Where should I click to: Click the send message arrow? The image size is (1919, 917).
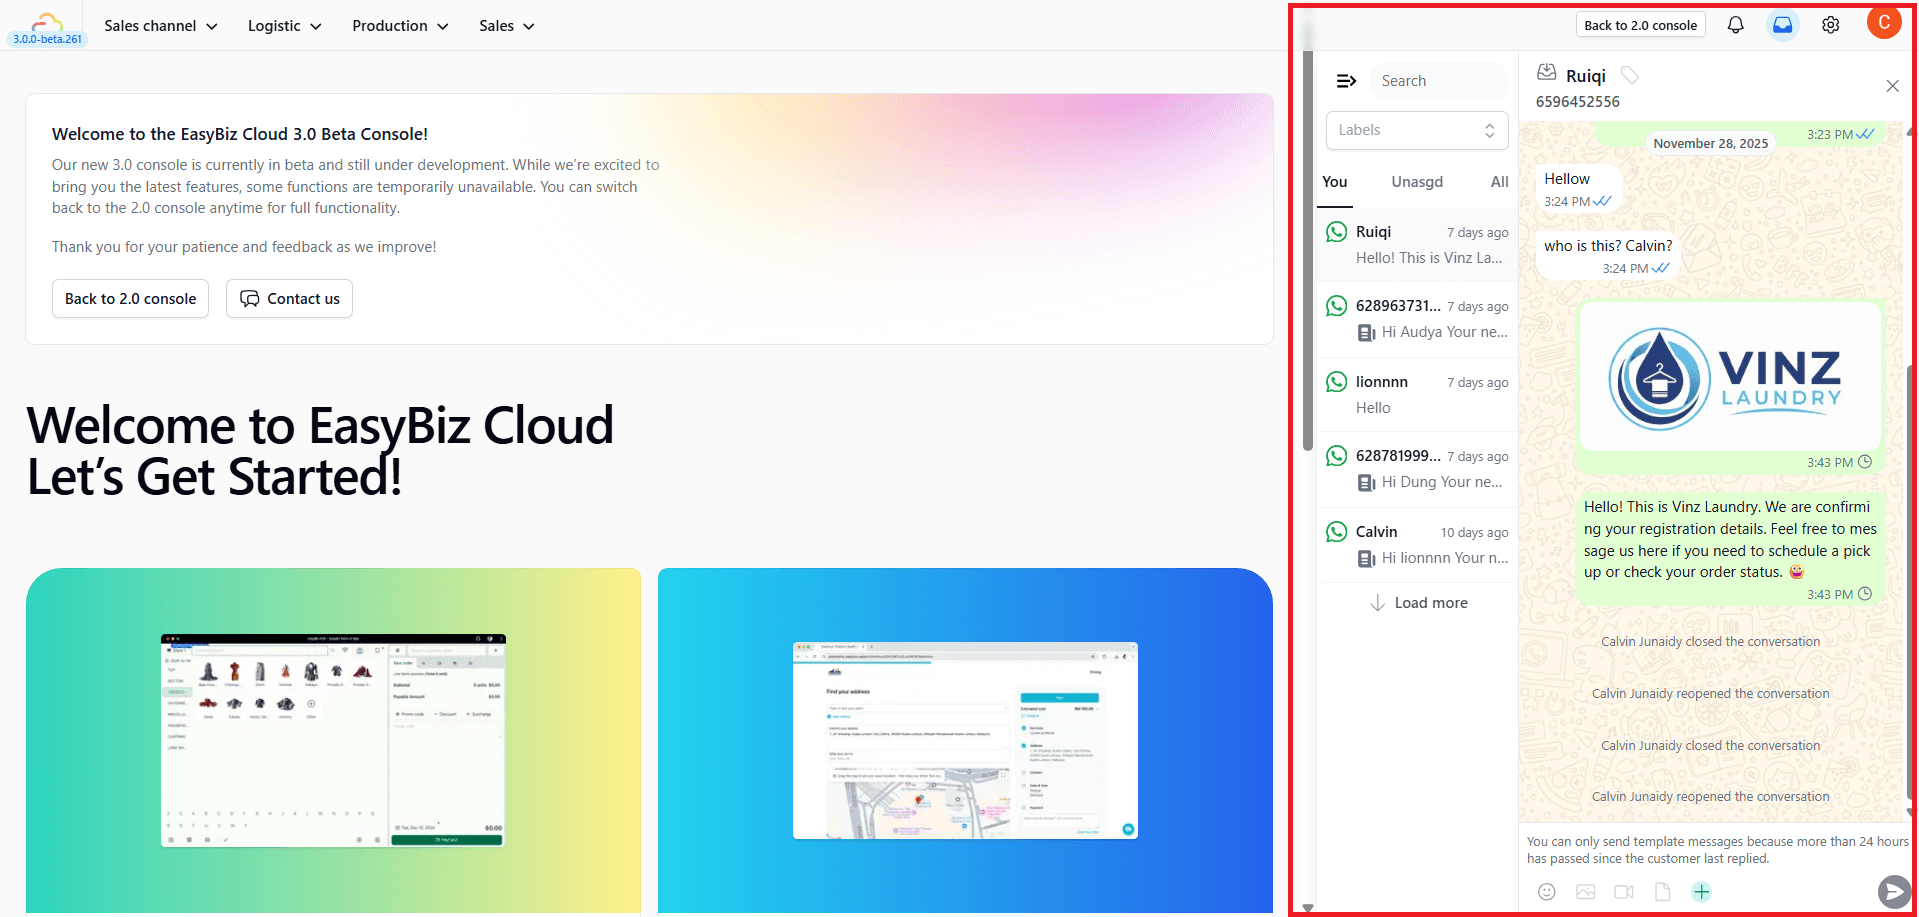[1893, 891]
